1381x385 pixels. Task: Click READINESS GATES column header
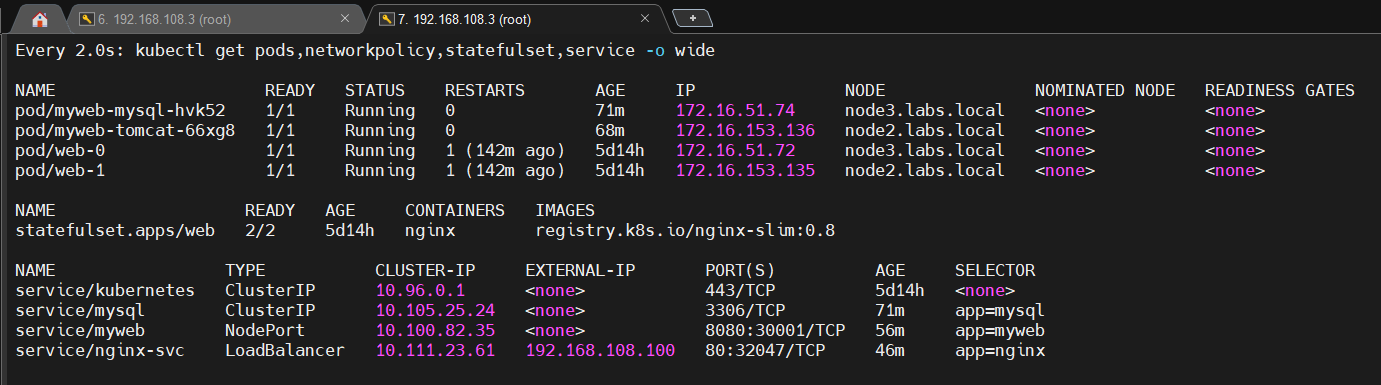pos(1280,90)
